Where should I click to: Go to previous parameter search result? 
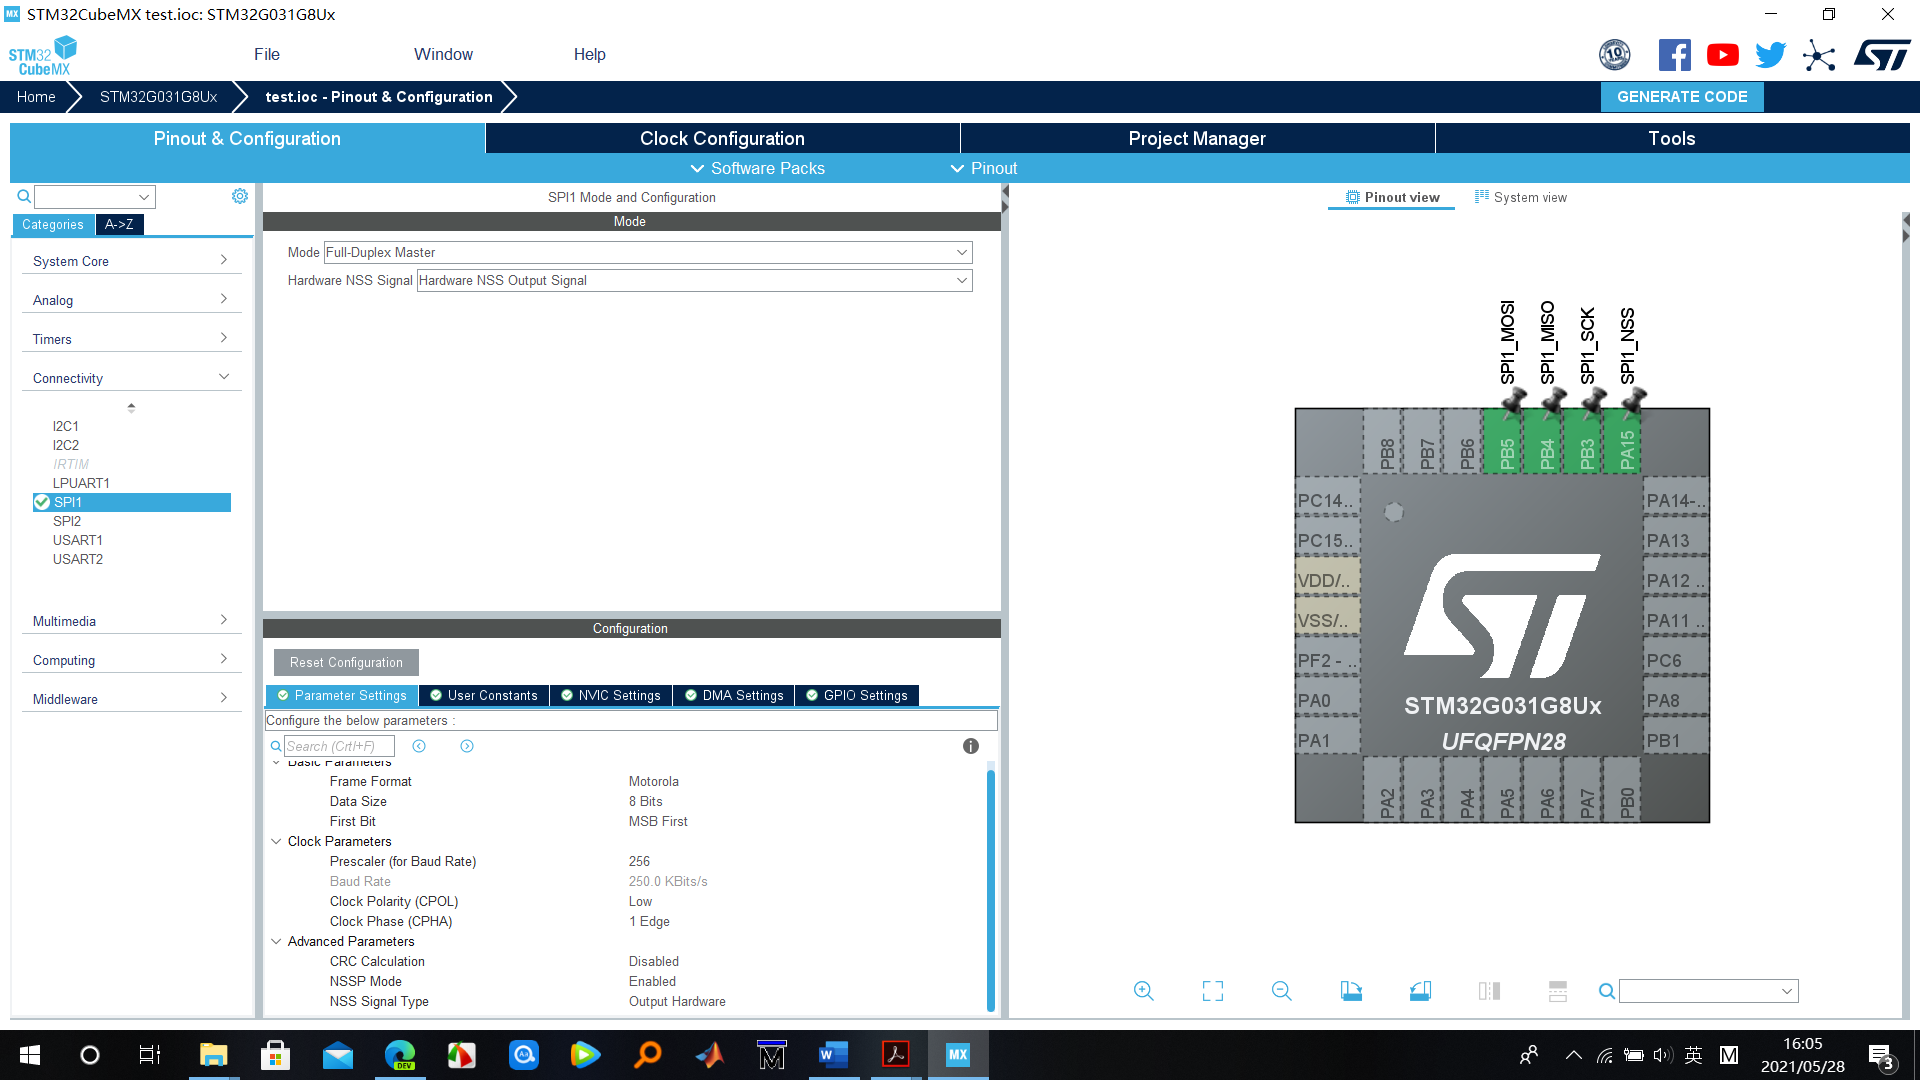pos(419,746)
